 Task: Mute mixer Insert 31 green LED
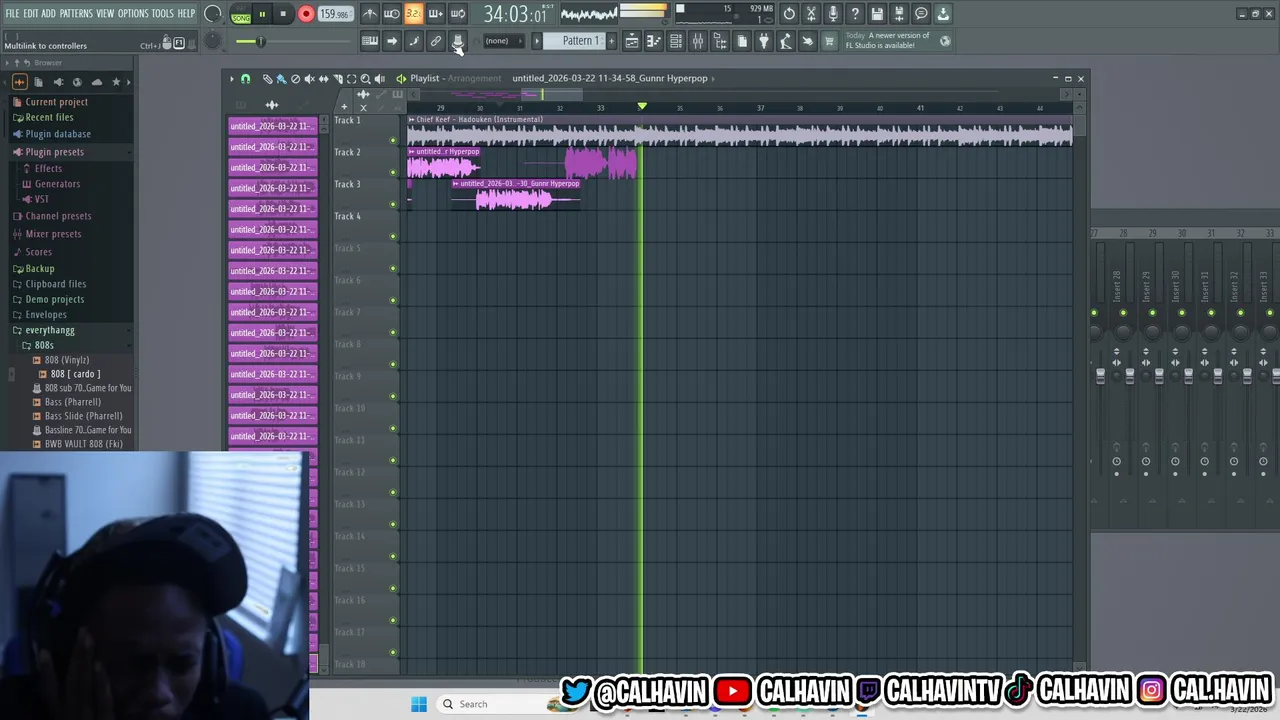click(1211, 313)
